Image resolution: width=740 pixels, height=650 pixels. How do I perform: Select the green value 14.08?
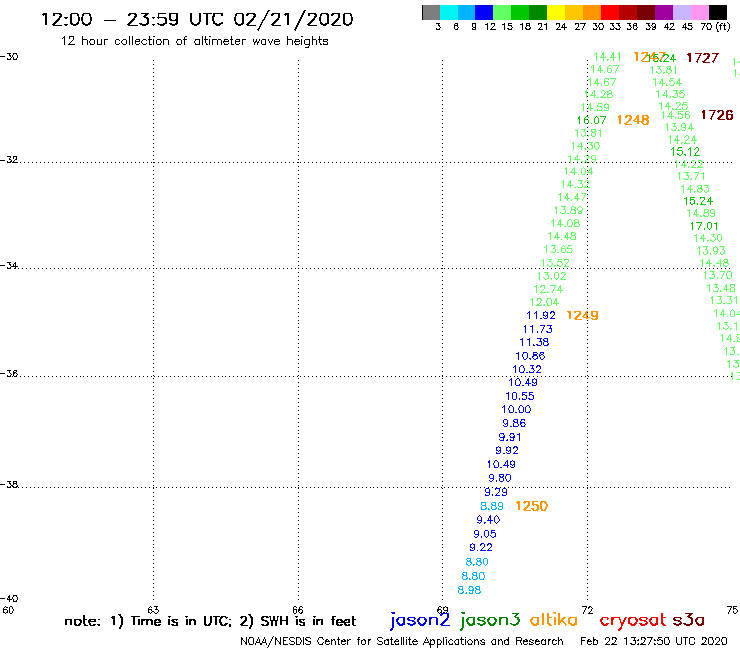(565, 223)
